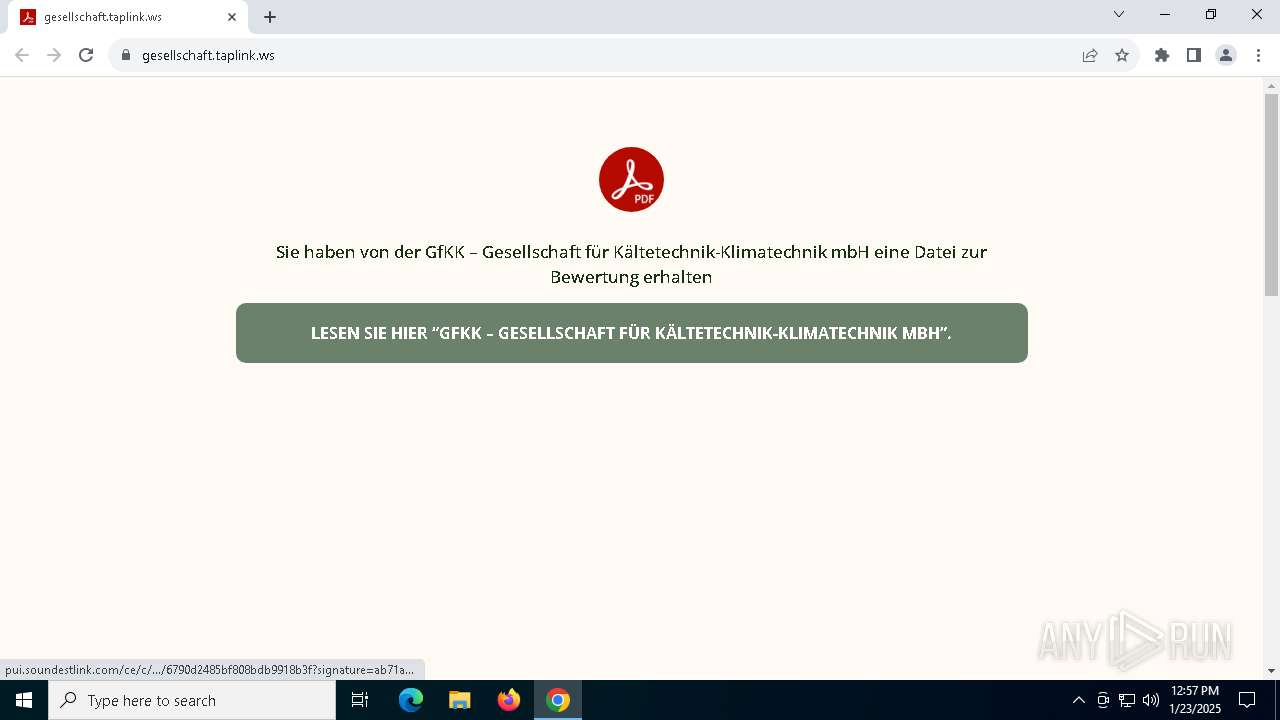The height and width of the screenshot is (720, 1280).
Task: Open the notification center icon
Action: (x=1247, y=700)
